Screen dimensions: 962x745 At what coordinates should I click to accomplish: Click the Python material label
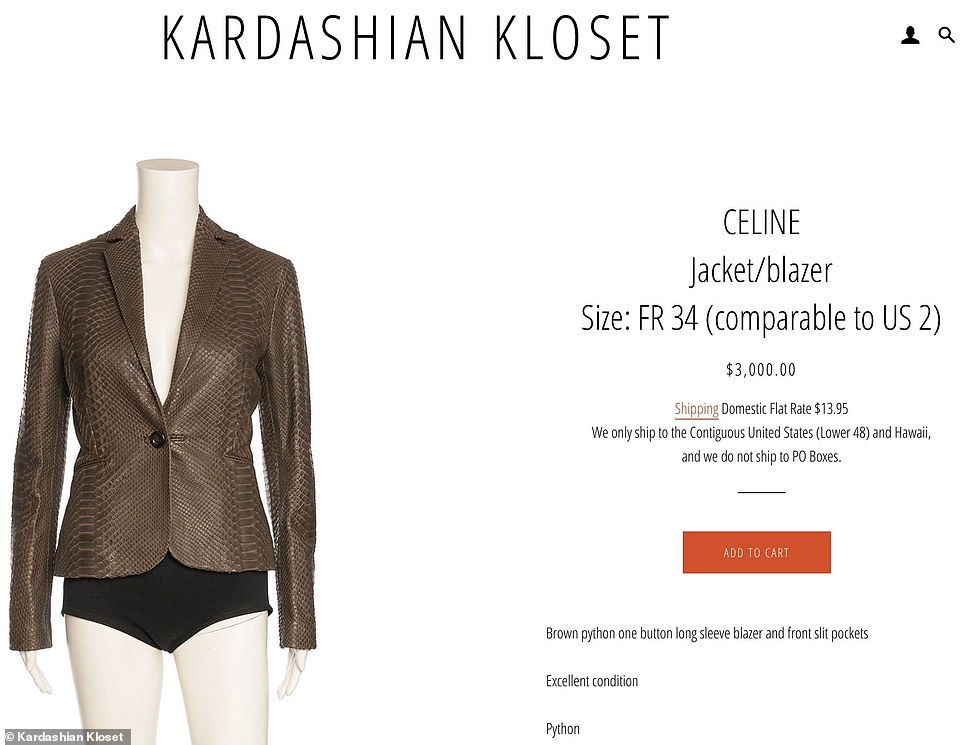click(563, 729)
